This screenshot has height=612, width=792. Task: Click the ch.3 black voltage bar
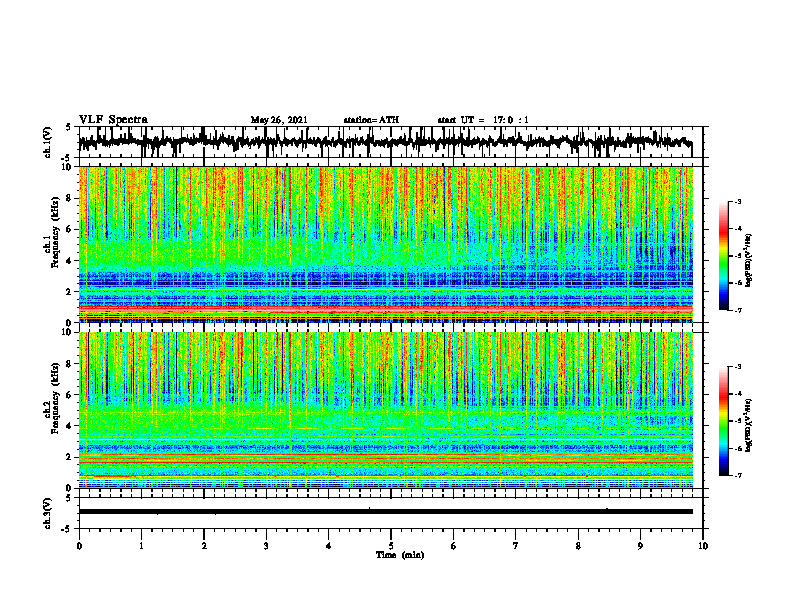(x=385, y=512)
